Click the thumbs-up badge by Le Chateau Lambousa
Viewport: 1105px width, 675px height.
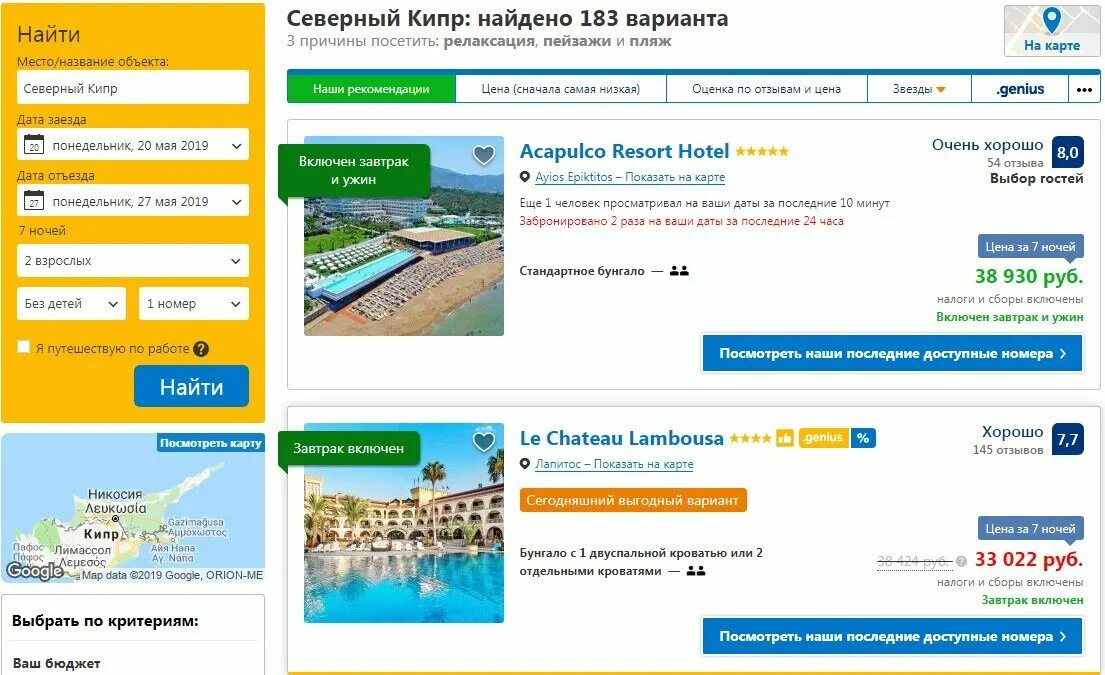785,438
